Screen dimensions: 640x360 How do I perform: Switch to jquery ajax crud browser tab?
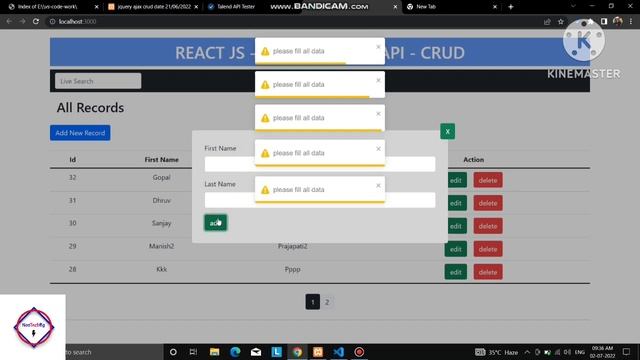tap(154, 7)
